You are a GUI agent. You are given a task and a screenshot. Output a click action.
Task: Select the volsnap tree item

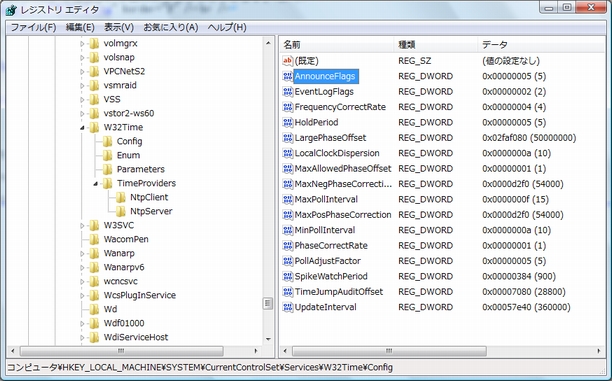(x=119, y=57)
